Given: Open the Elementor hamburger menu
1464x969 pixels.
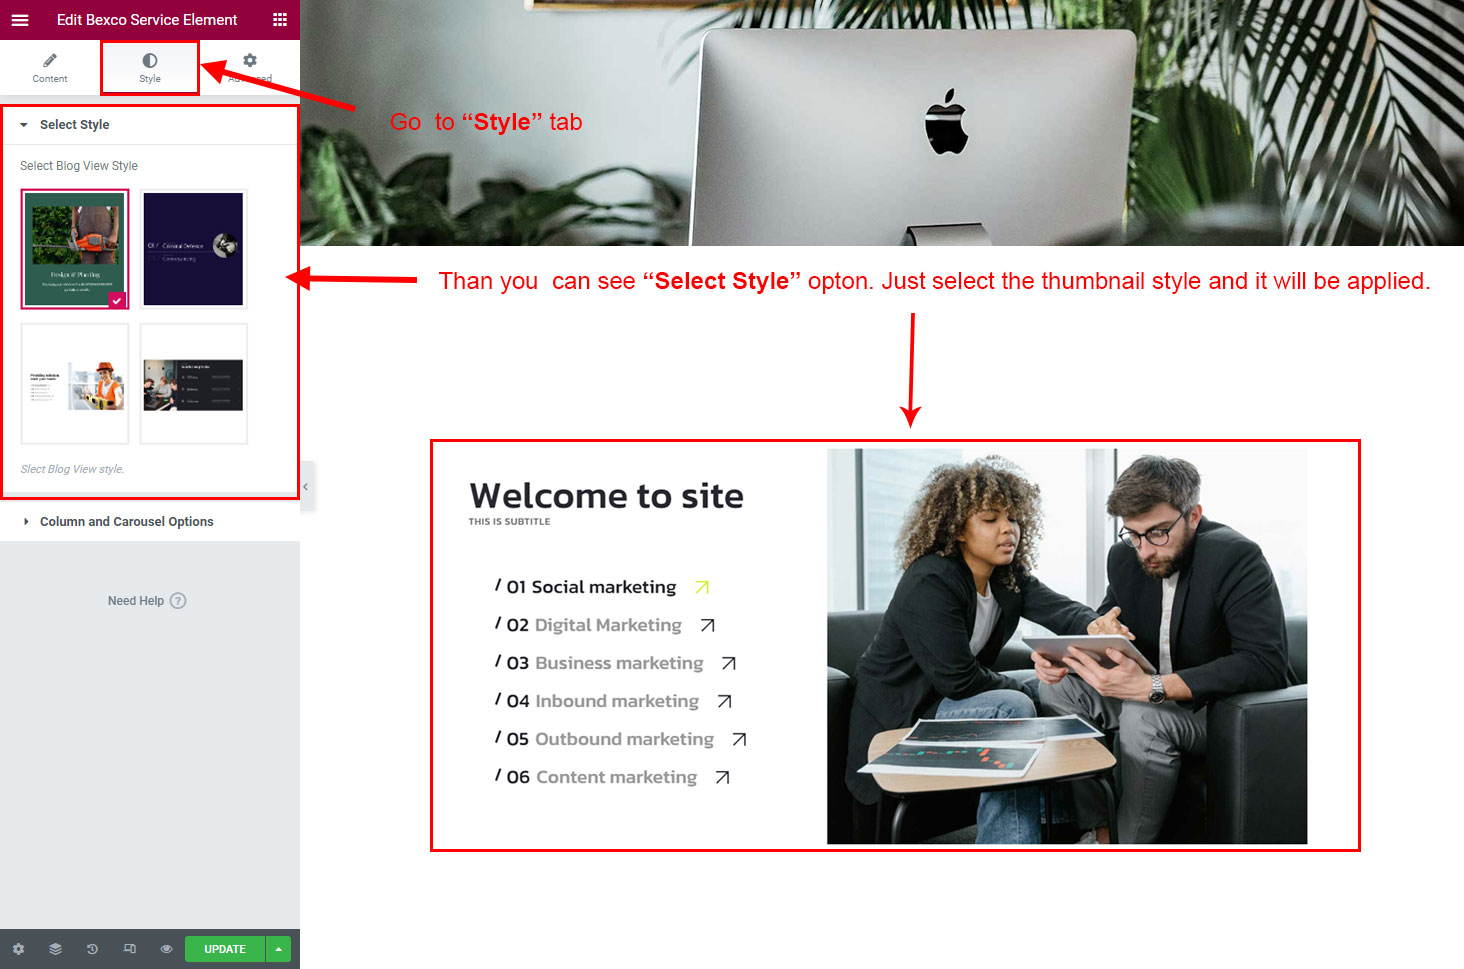Looking at the screenshot, I should [20, 20].
